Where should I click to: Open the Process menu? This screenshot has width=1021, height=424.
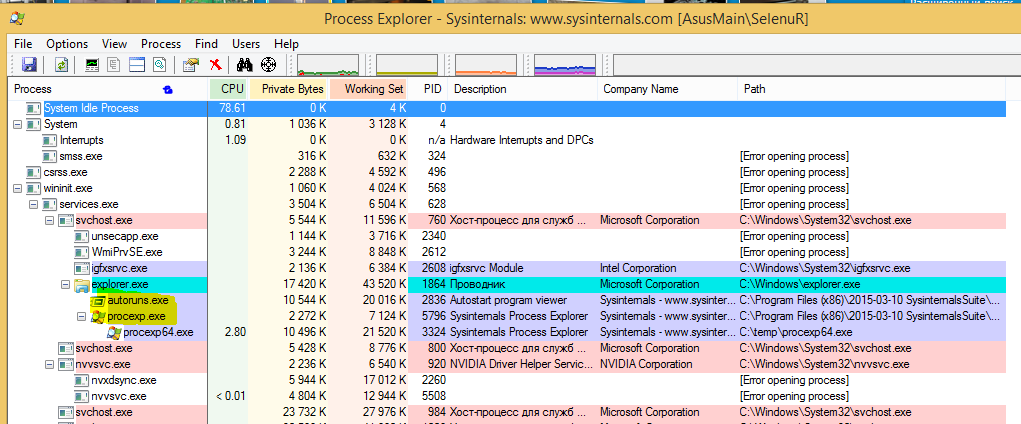[x=161, y=44]
